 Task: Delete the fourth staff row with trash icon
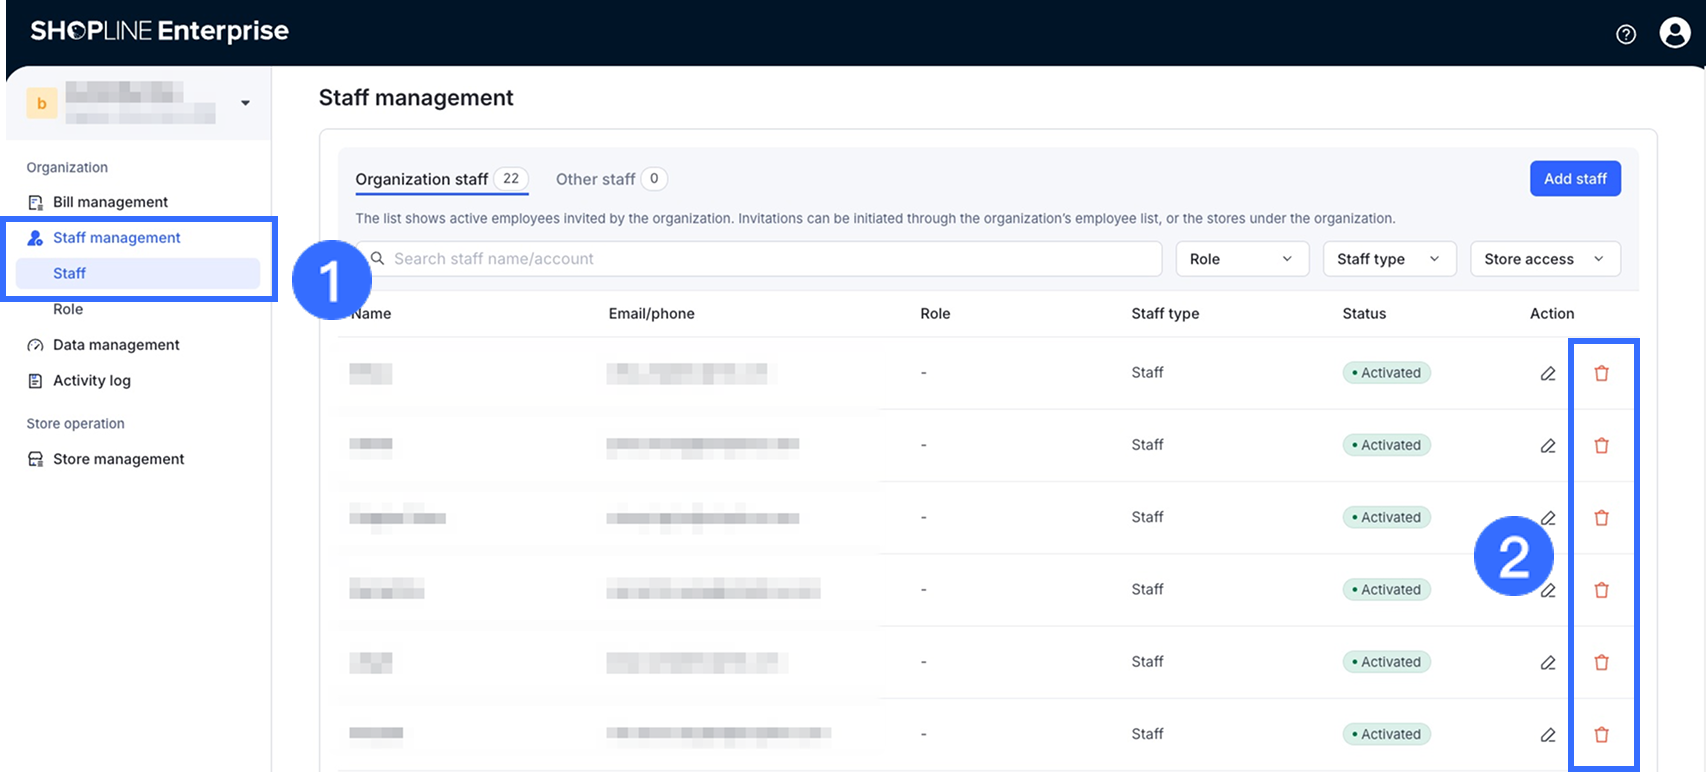tap(1601, 590)
